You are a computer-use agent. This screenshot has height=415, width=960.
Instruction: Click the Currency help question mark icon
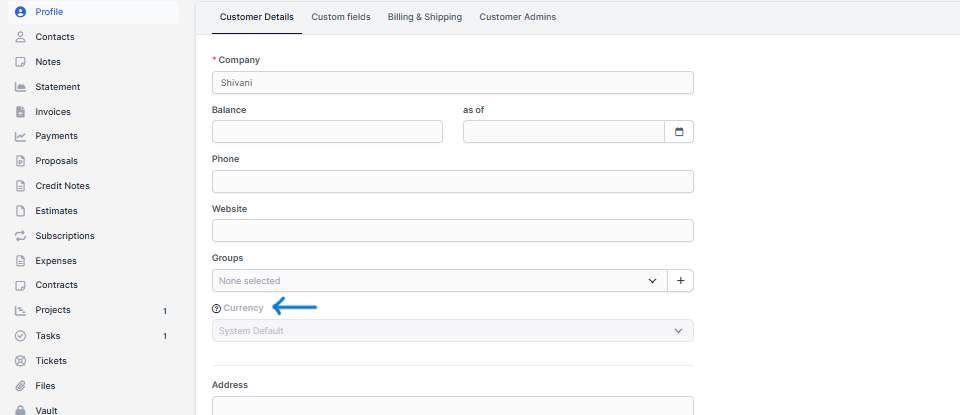coord(216,308)
